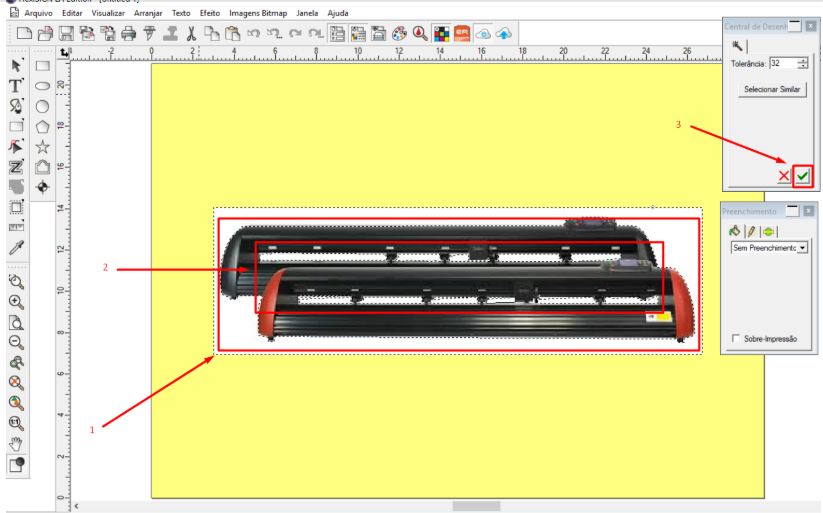Click inside the Tolerância input field

point(781,63)
